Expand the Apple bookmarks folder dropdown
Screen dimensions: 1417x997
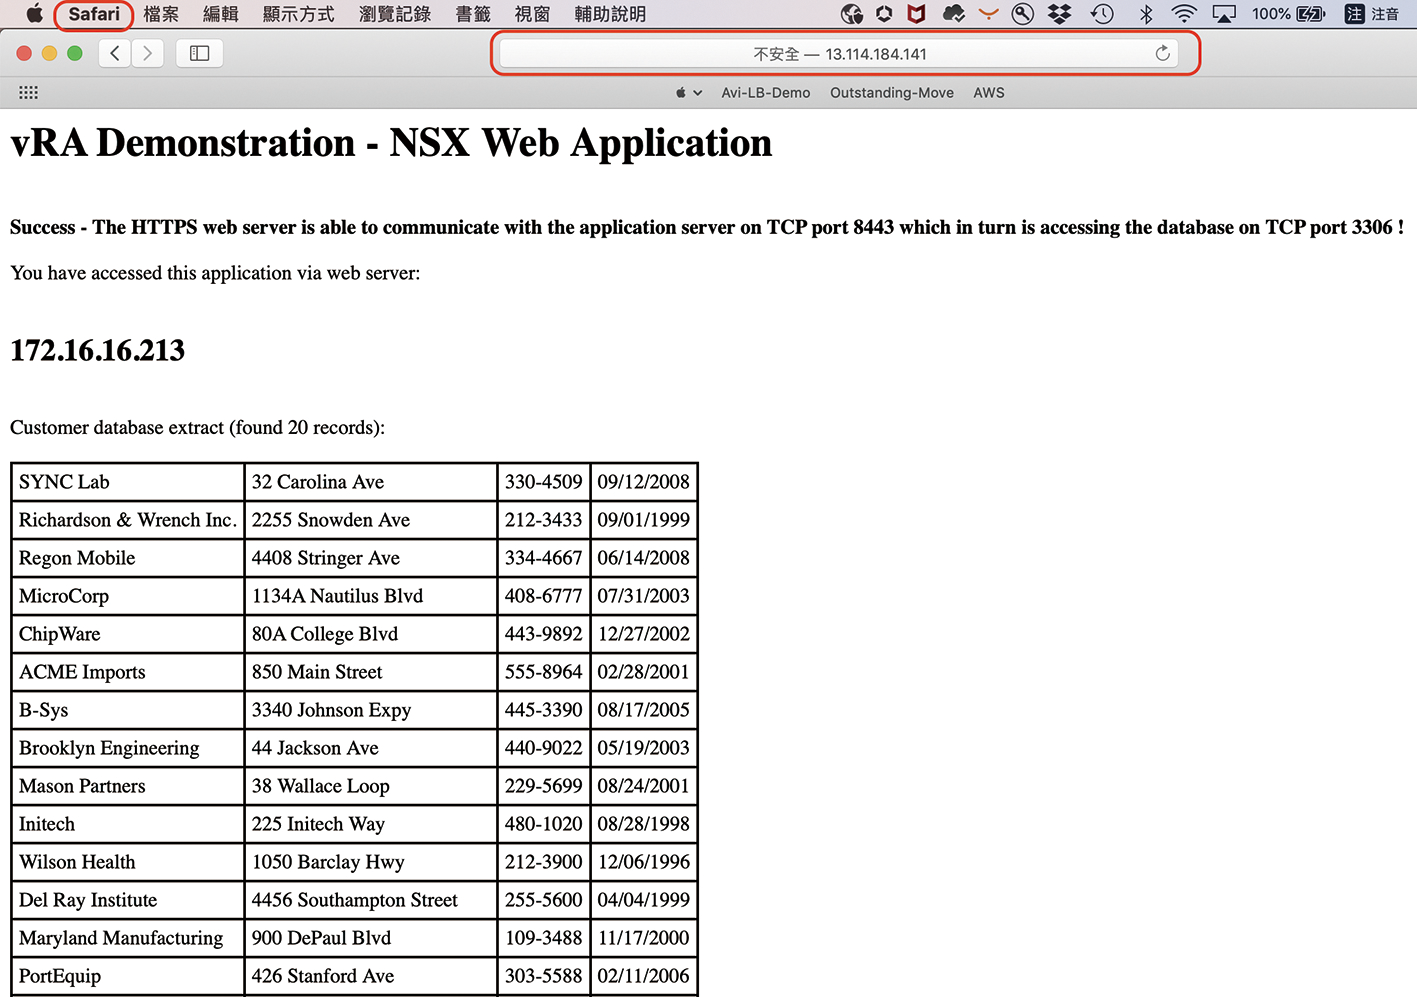(689, 93)
